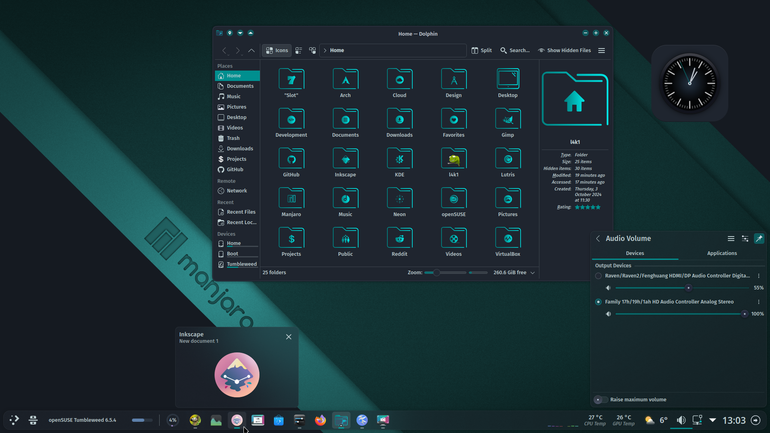Open the Cloud folder
Image resolution: width=770 pixels, height=433 pixels.
(399, 82)
